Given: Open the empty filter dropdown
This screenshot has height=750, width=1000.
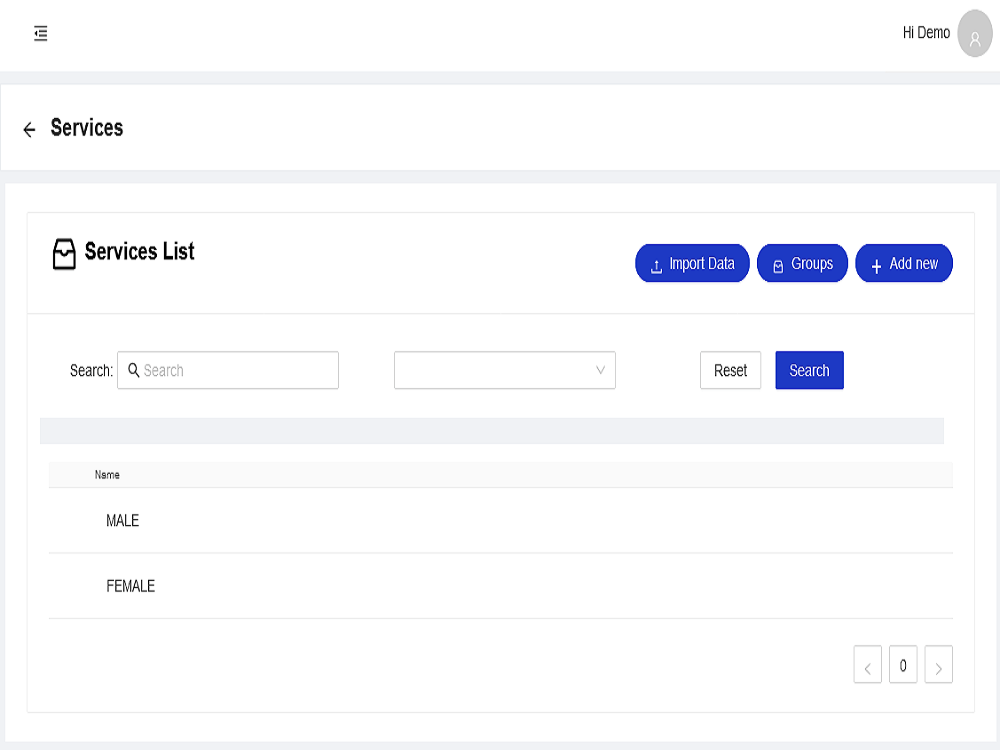Looking at the screenshot, I should pos(504,370).
